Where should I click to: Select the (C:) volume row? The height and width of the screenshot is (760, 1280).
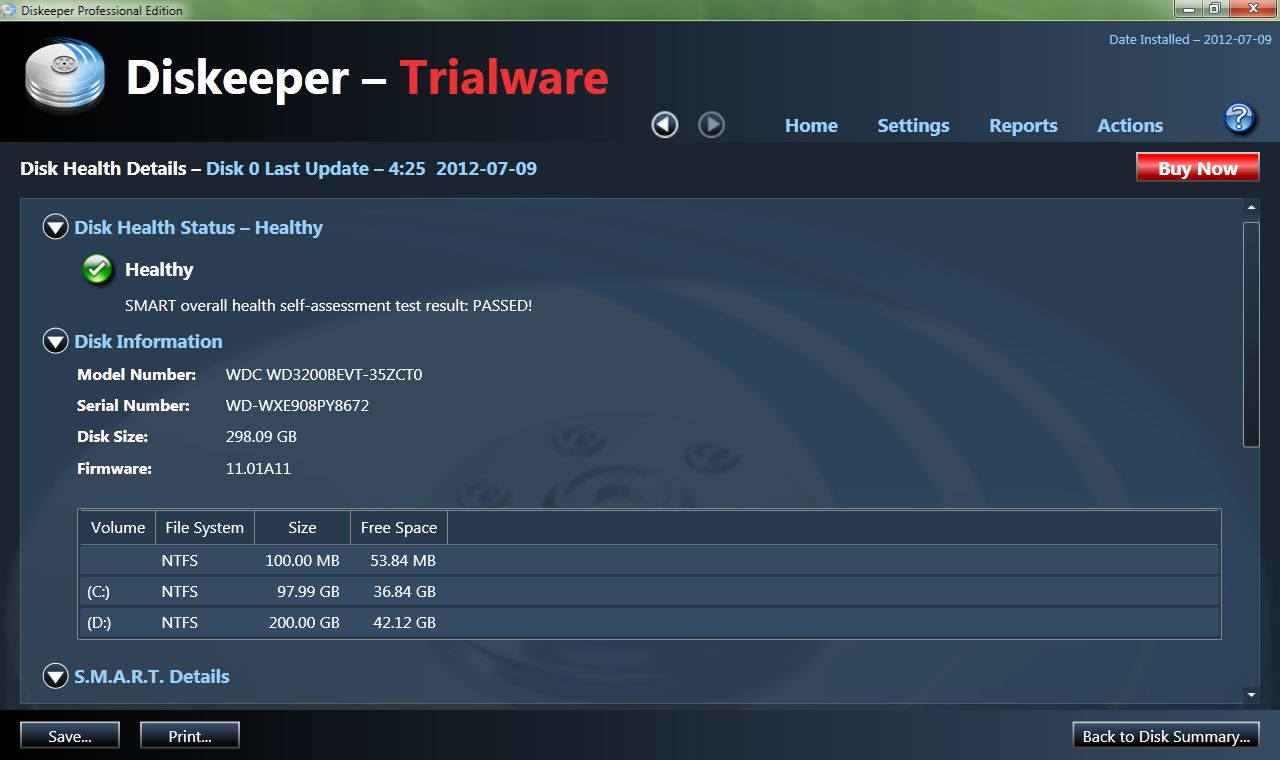[650, 592]
